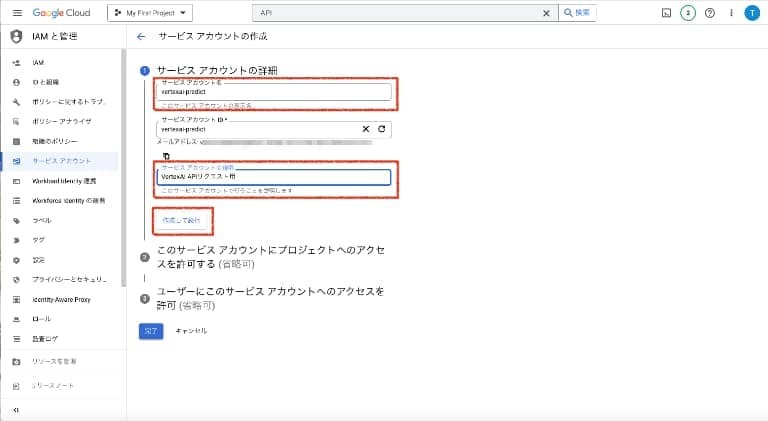The width and height of the screenshot is (768, 421).
Task: Click the タグ chevron icon in sidebar
Action: [x=16, y=240]
